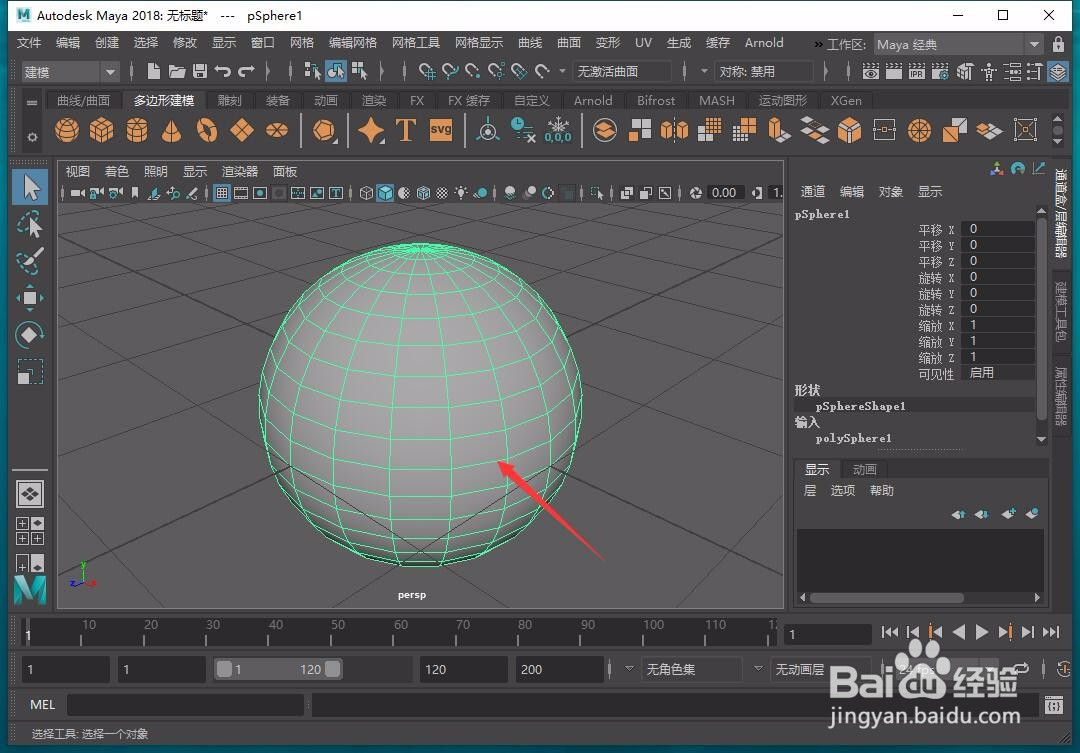The image size is (1080, 753).
Task: Create a polygon cylinder from the shelf
Action: (x=136, y=130)
